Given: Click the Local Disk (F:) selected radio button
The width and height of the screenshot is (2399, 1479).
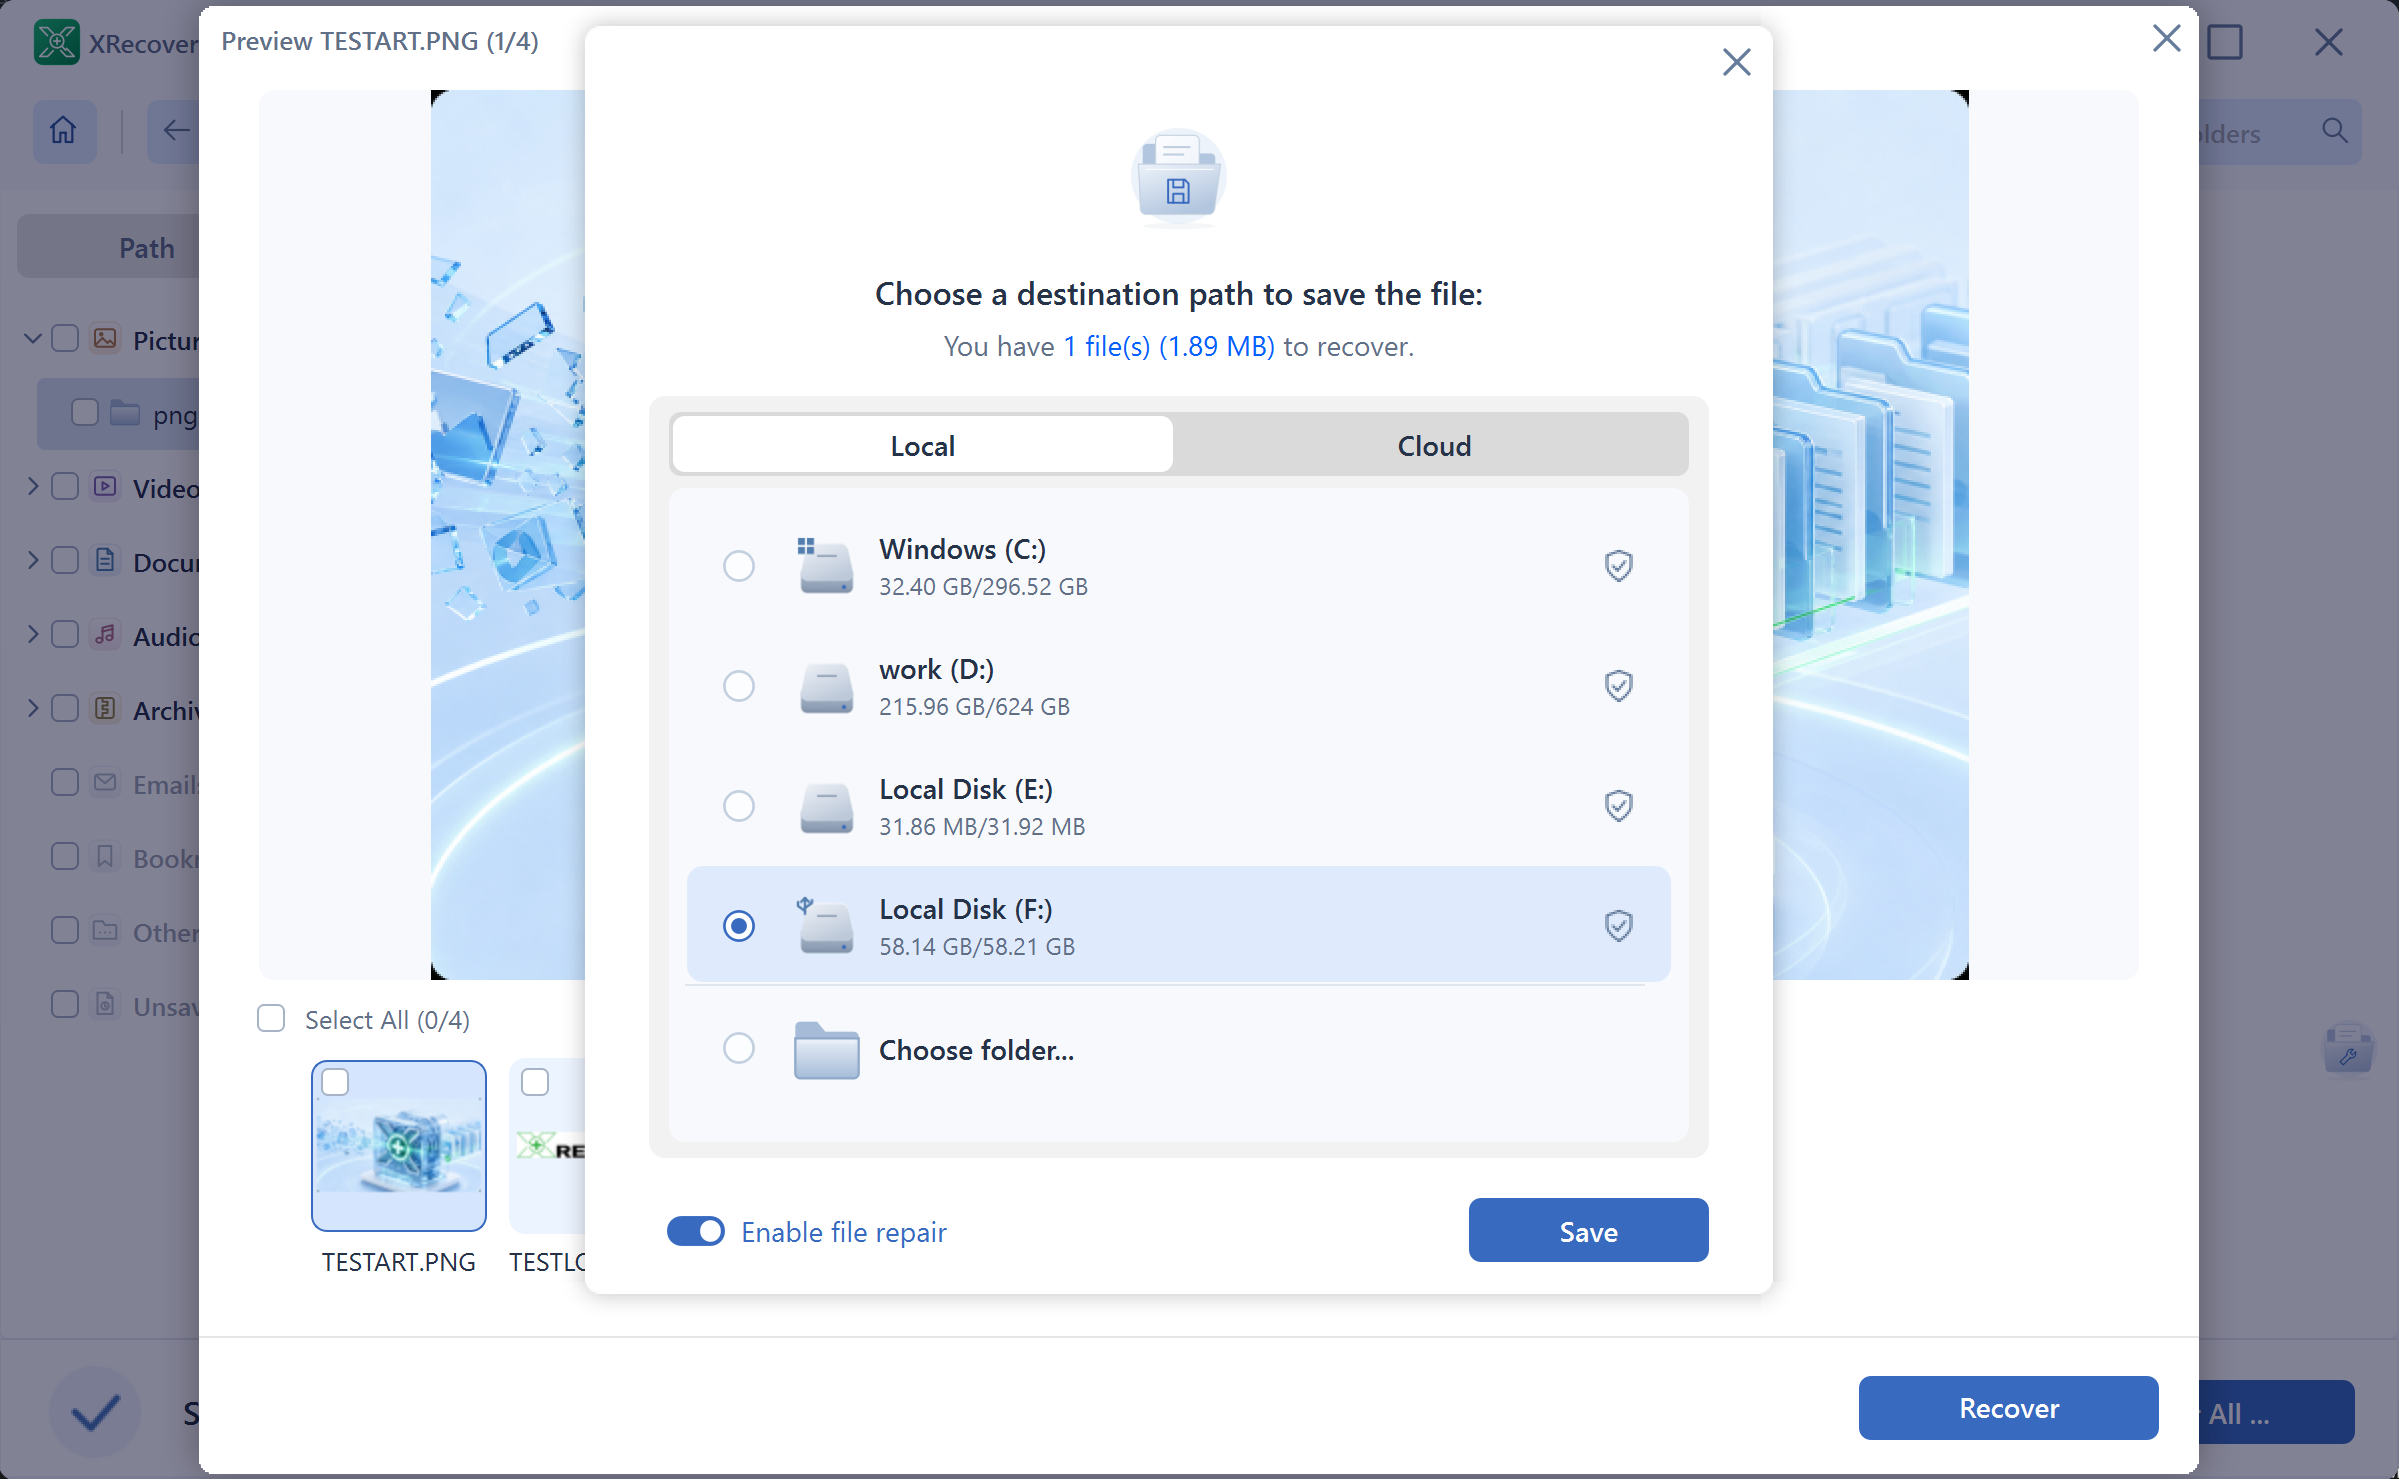Looking at the screenshot, I should pos(738,926).
